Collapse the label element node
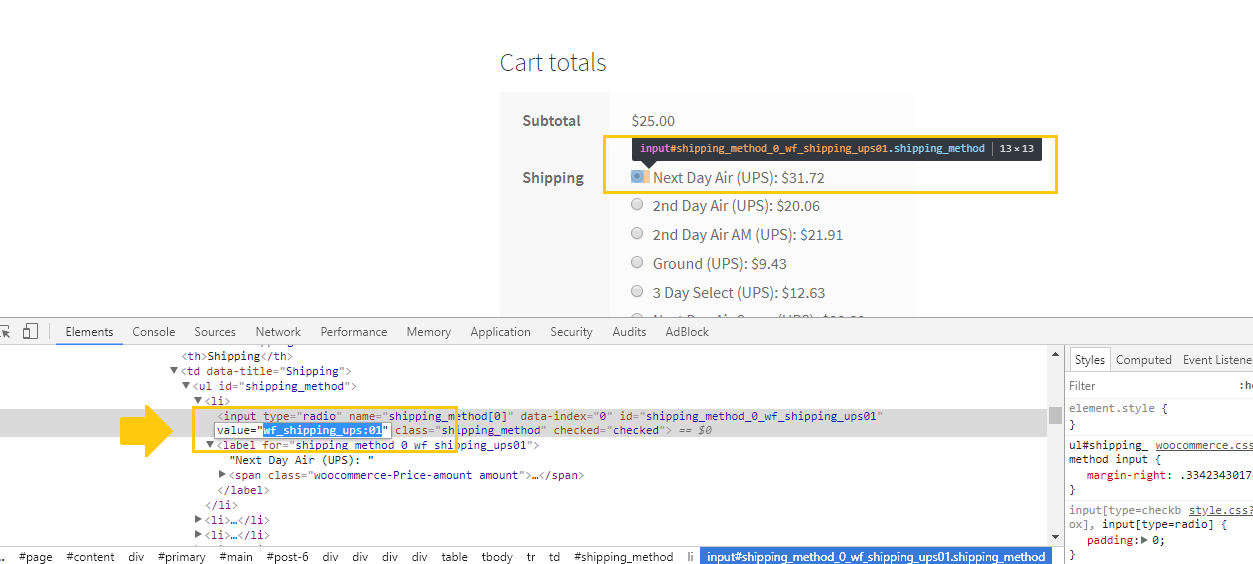Screen dimensions: 1253x564 point(210,445)
